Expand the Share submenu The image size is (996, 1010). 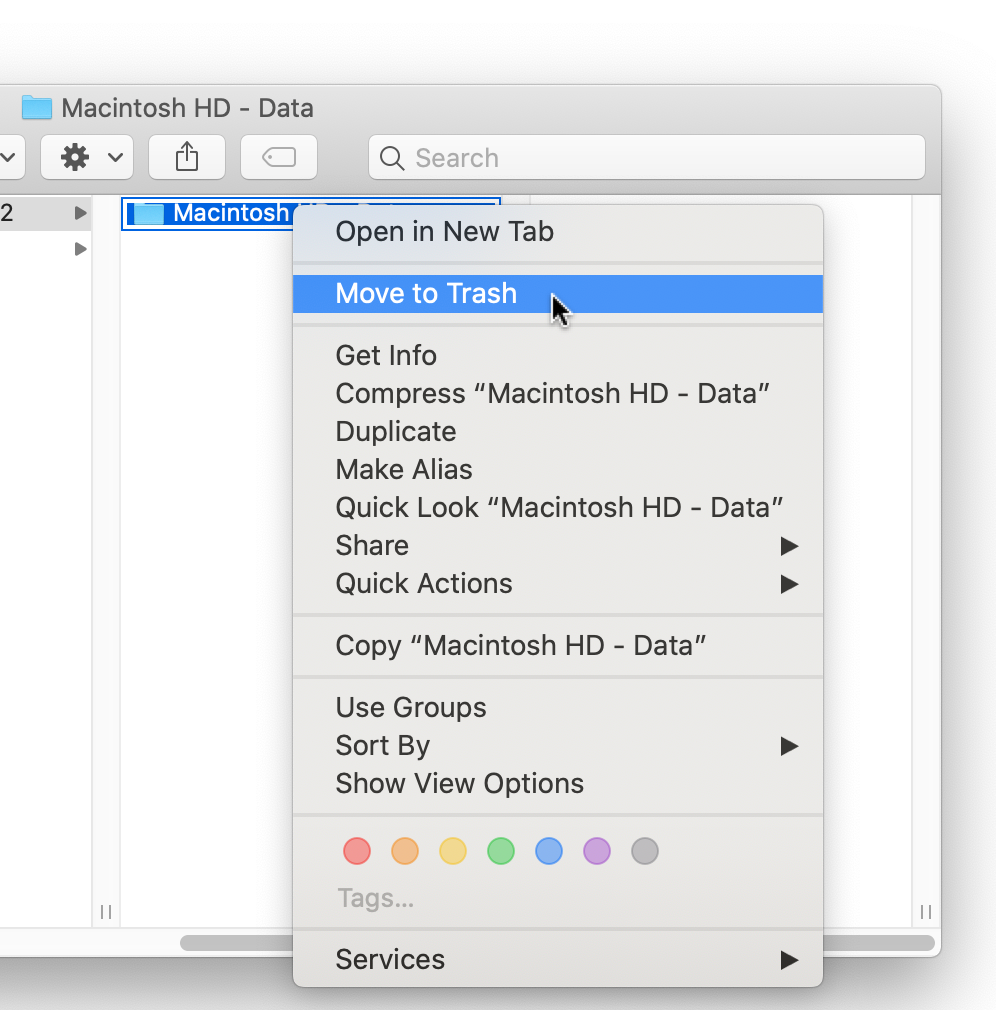558,546
